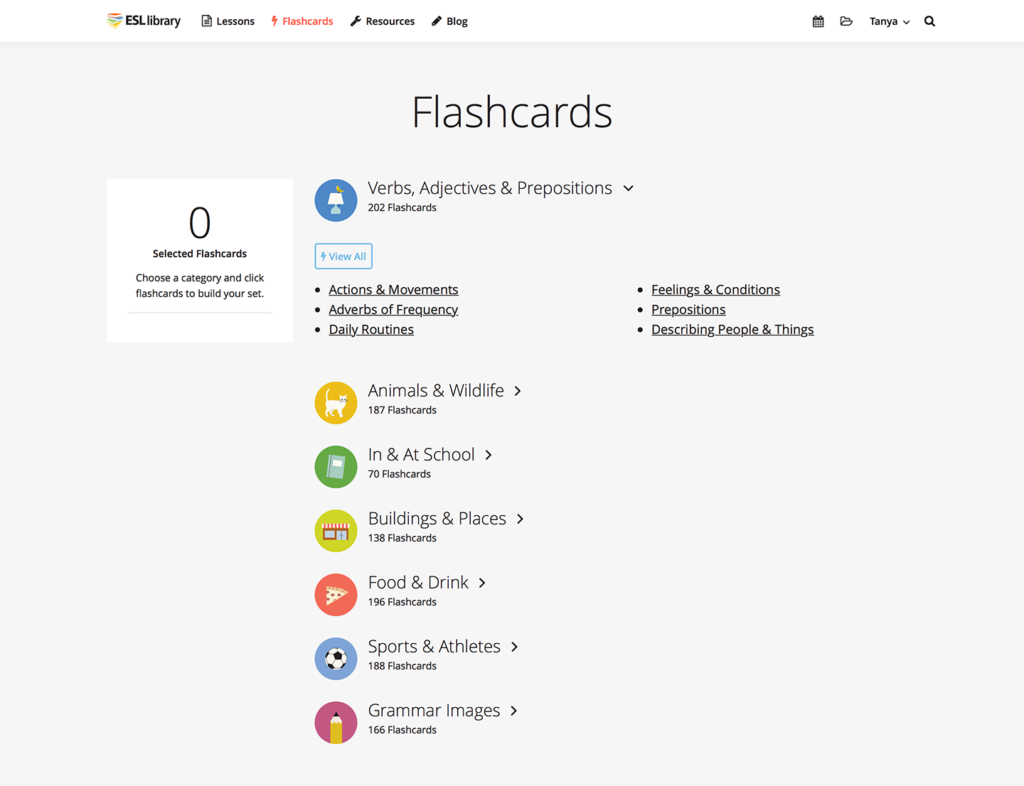Screen dimensions: 1024x786
Task: Open the Adverbs of Frequency link
Action: tap(393, 309)
